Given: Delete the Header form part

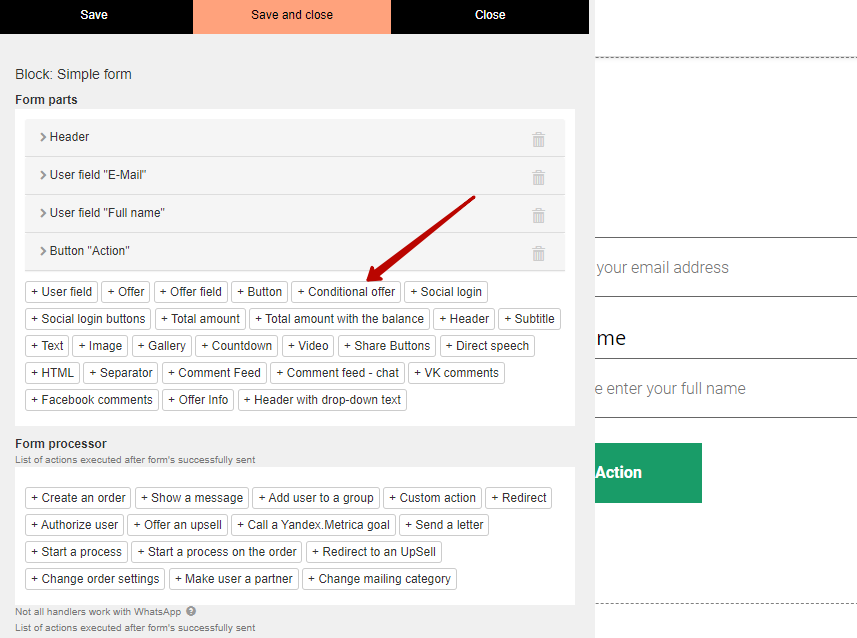Looking at the screenshot, I should [x=538, y=139].
